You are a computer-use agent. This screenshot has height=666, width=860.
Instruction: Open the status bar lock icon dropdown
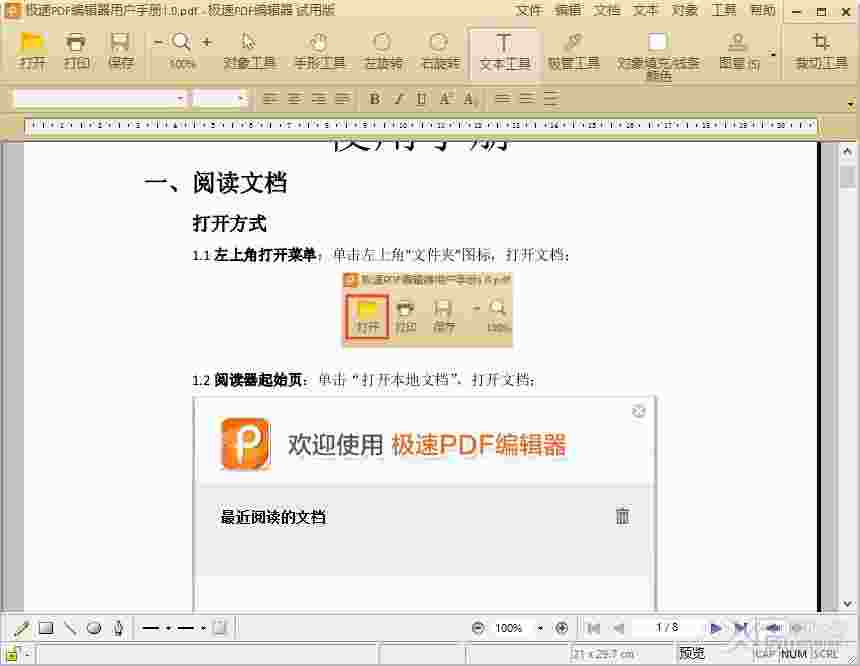pyautogui.click(x=27, y=654)
